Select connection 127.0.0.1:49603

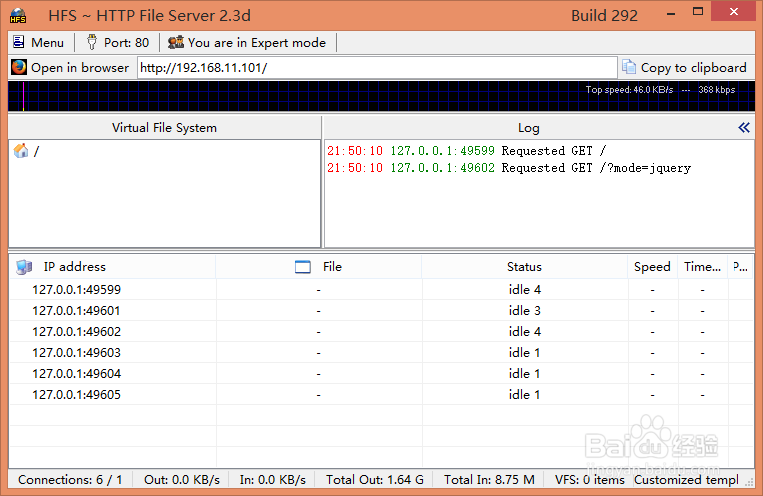coord(382,352)
